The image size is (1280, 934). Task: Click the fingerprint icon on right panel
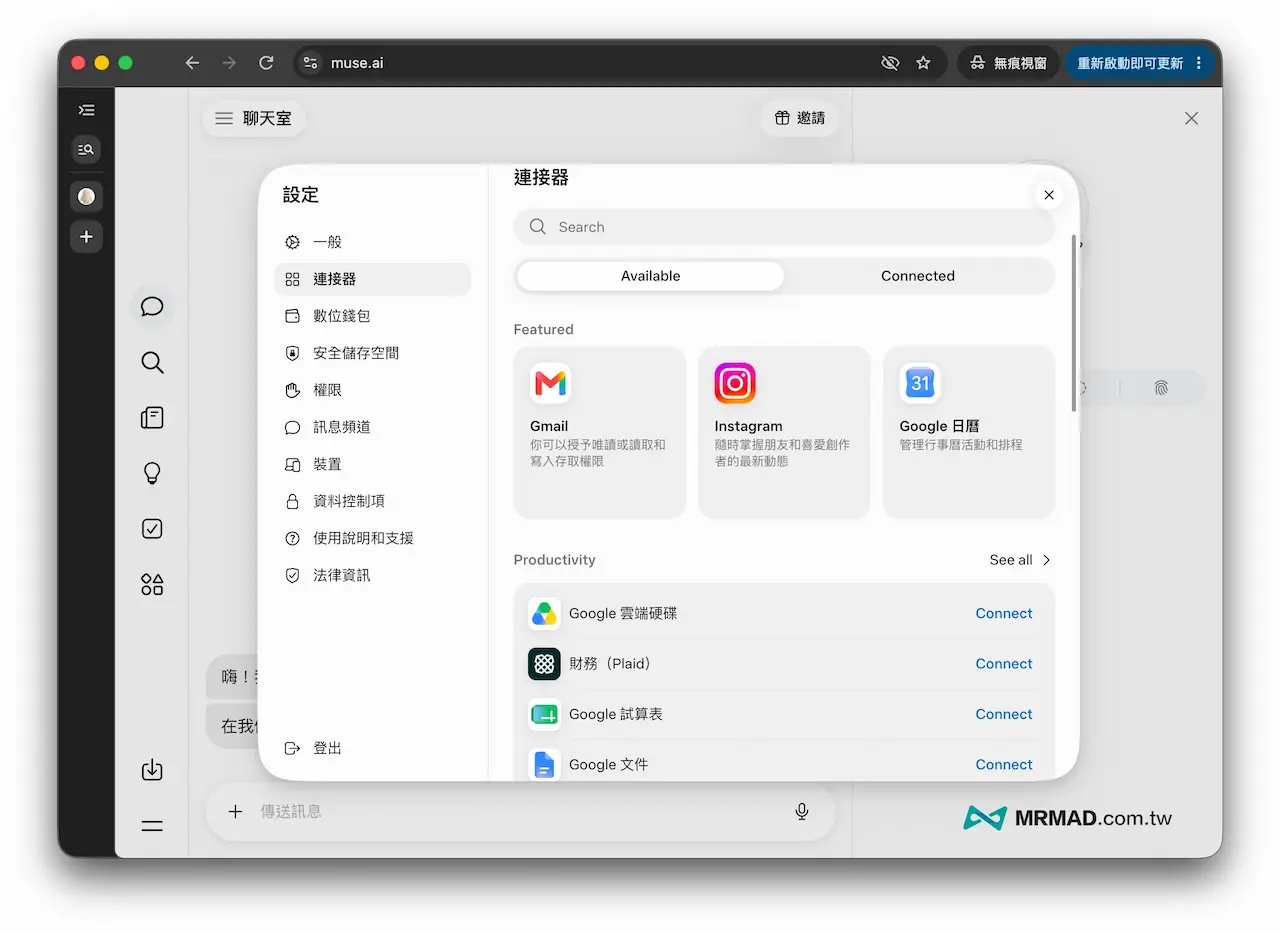tap(1160, 388)
